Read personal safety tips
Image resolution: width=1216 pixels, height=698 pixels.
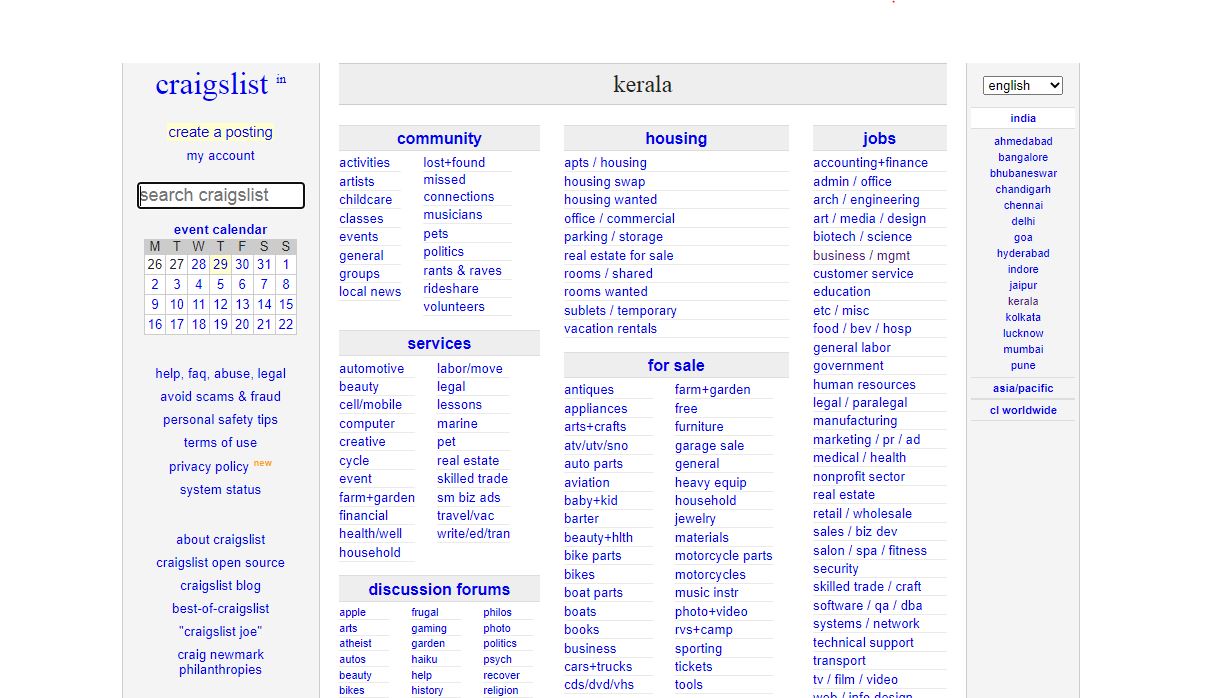[220, 420]
